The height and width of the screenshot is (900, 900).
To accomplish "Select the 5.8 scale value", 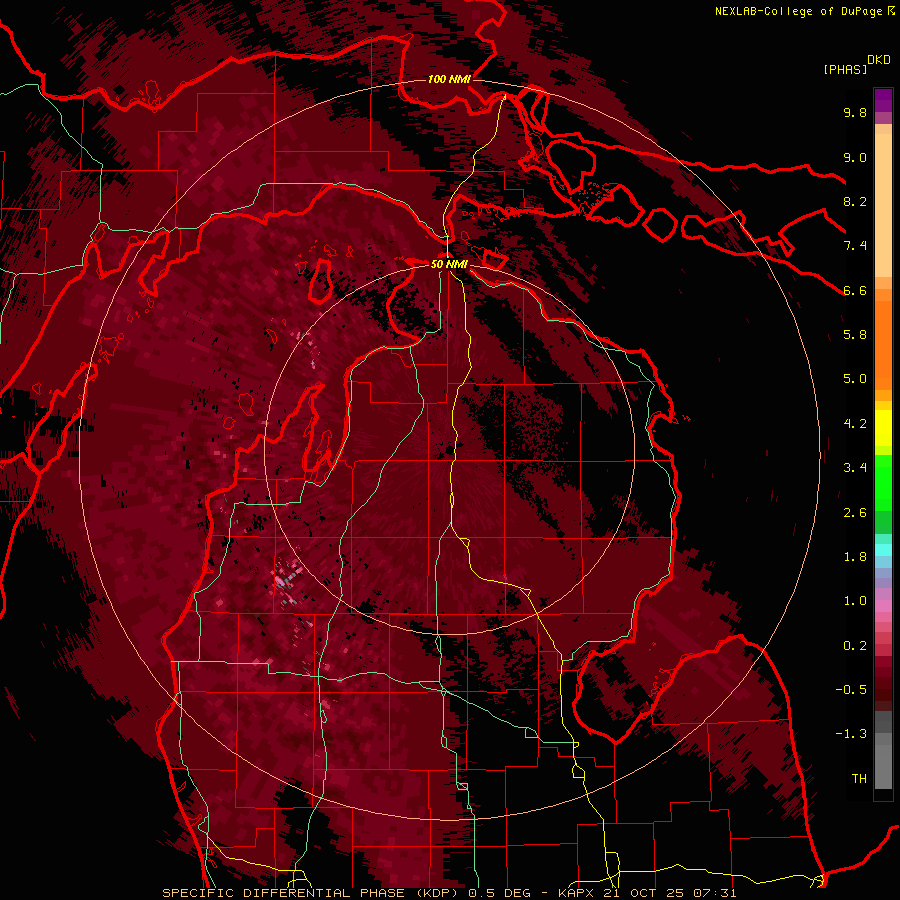I will (x=855, y=335).
